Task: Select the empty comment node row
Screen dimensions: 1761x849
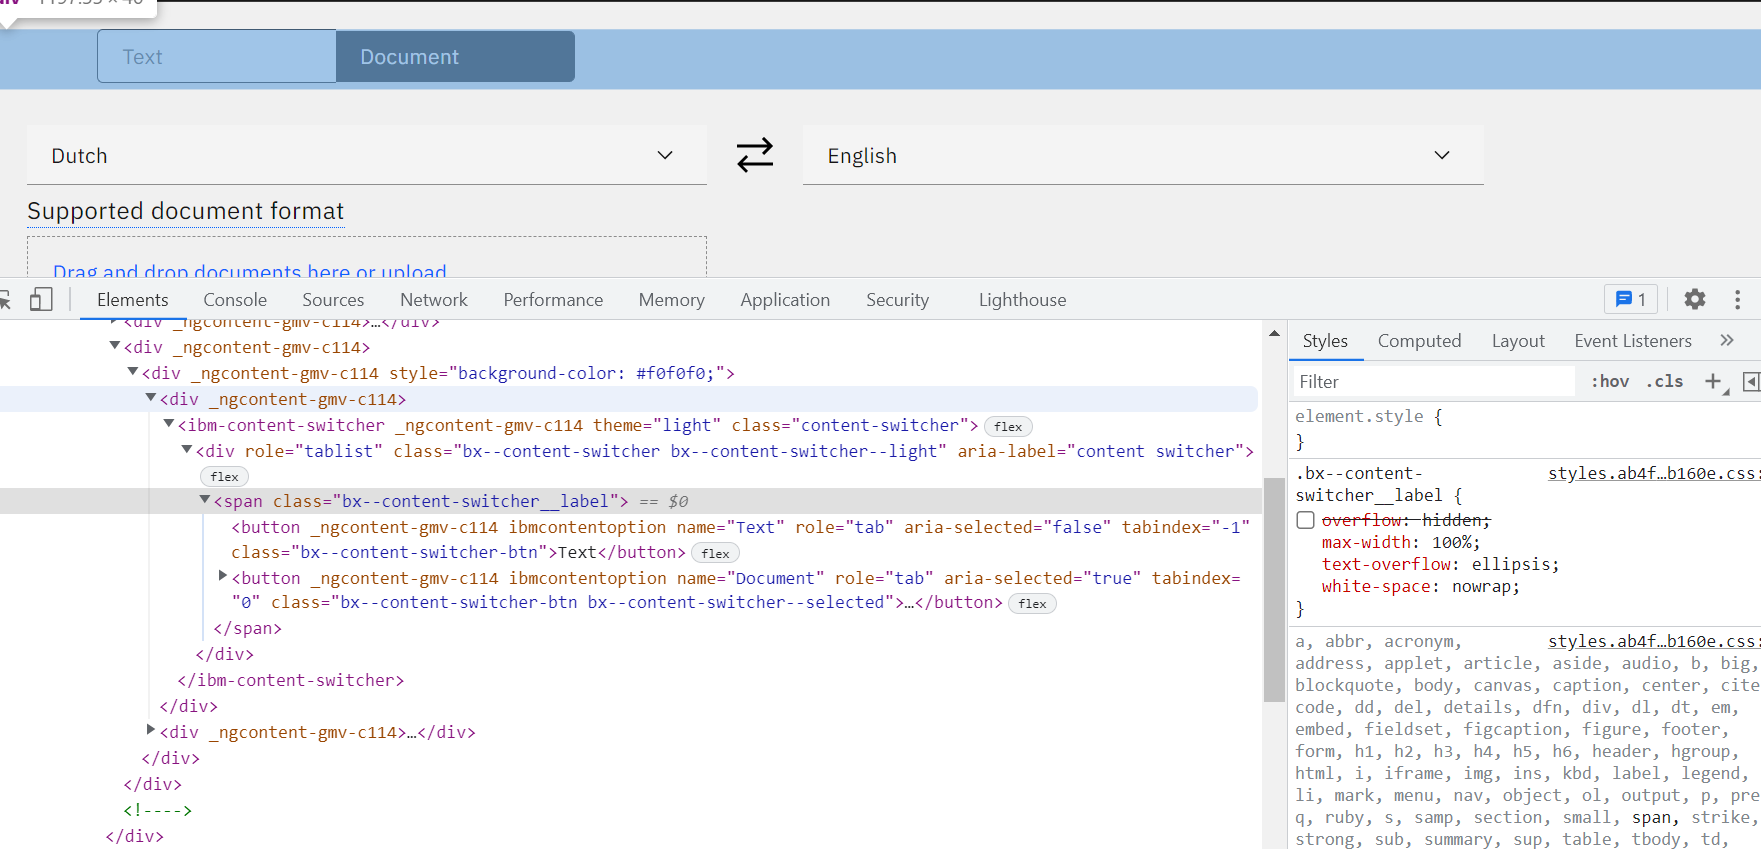Action: pyautogui.click(x=157, y=810)
